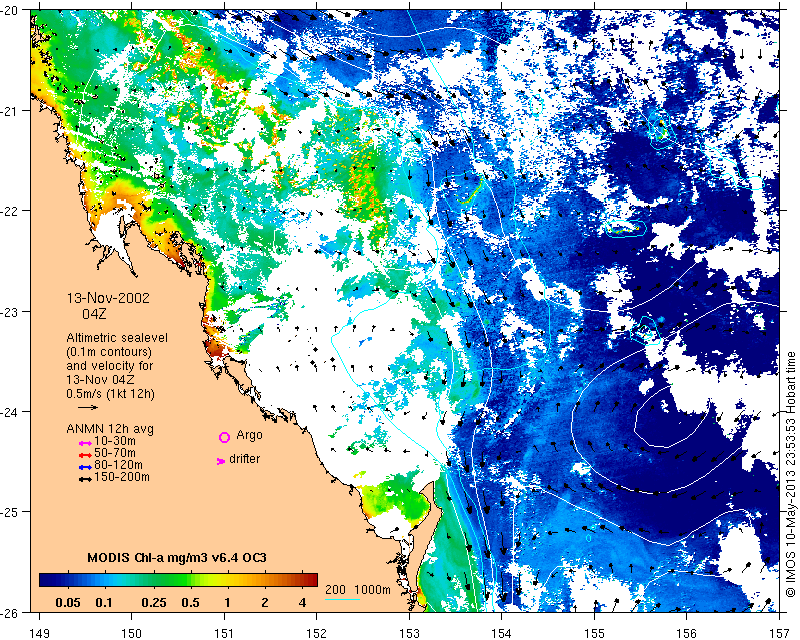Viewport: 800px width, 640px height.
Task: Click latitude axis label '-23'
Action: (x=9, y=311)
